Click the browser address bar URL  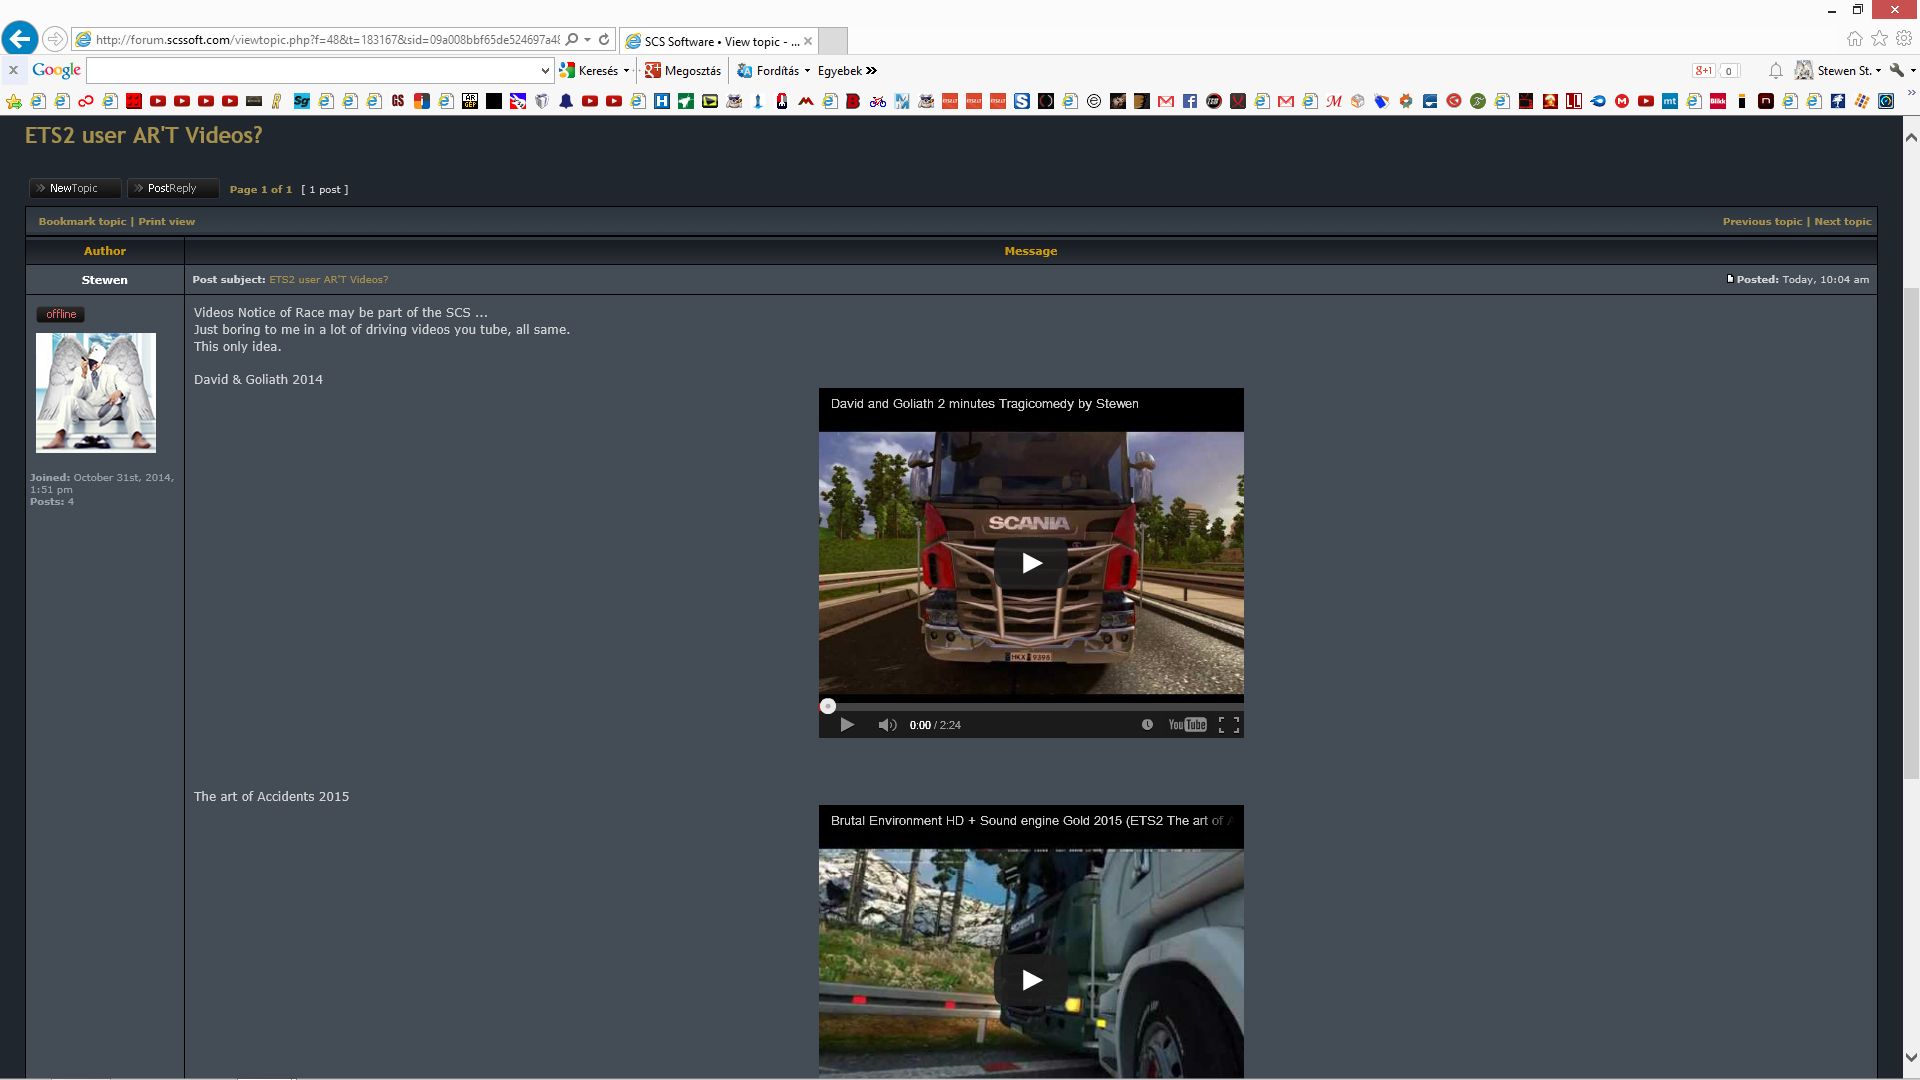pos(327,40)
